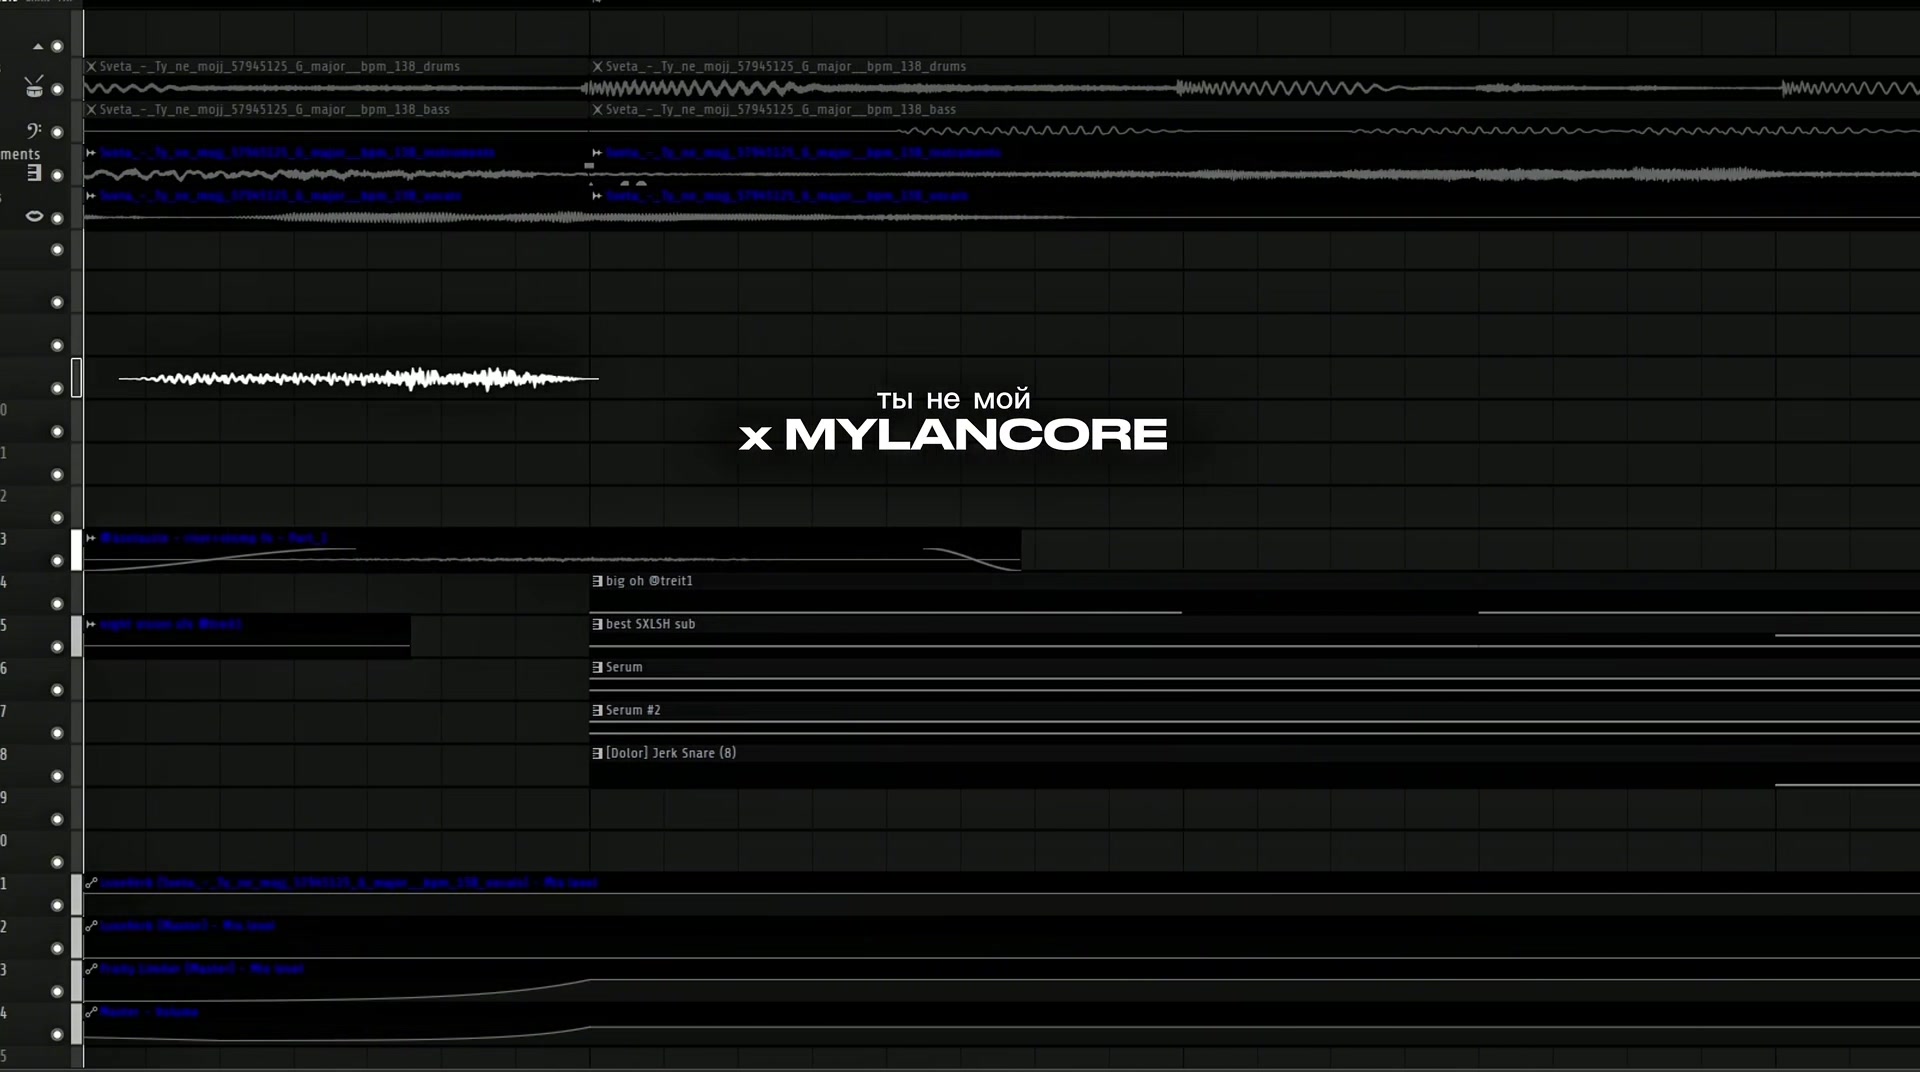This screenshot has height=1072, width=1920.
Task: Select the 'best SXLSH sub' clip title
Action: (650, 624)
